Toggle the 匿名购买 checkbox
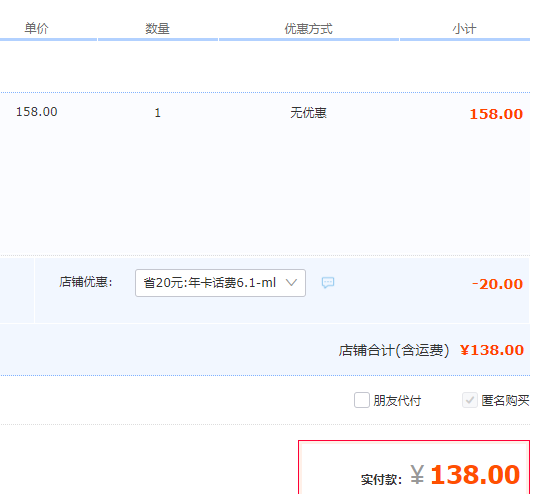The height and width of the screenshot is (494, 536). 470,400
